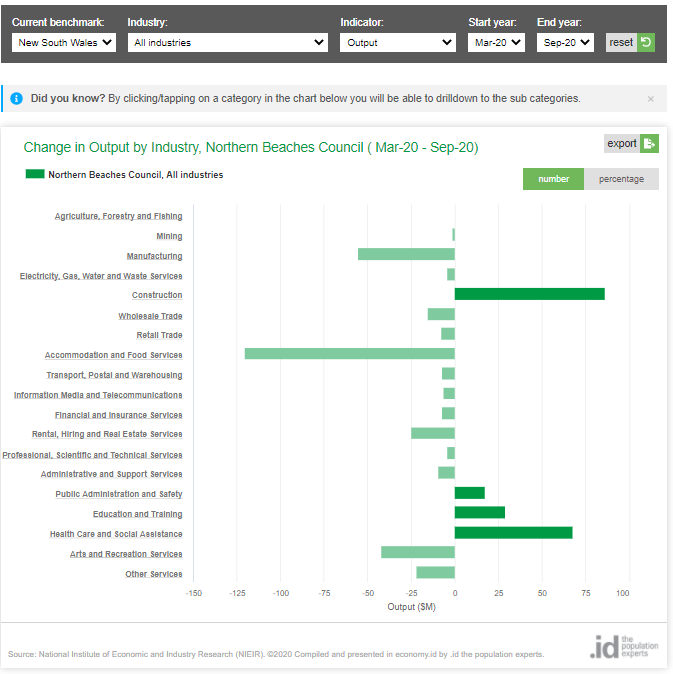
Task: Open the Indicator dropdown
Action: [398, 42]
